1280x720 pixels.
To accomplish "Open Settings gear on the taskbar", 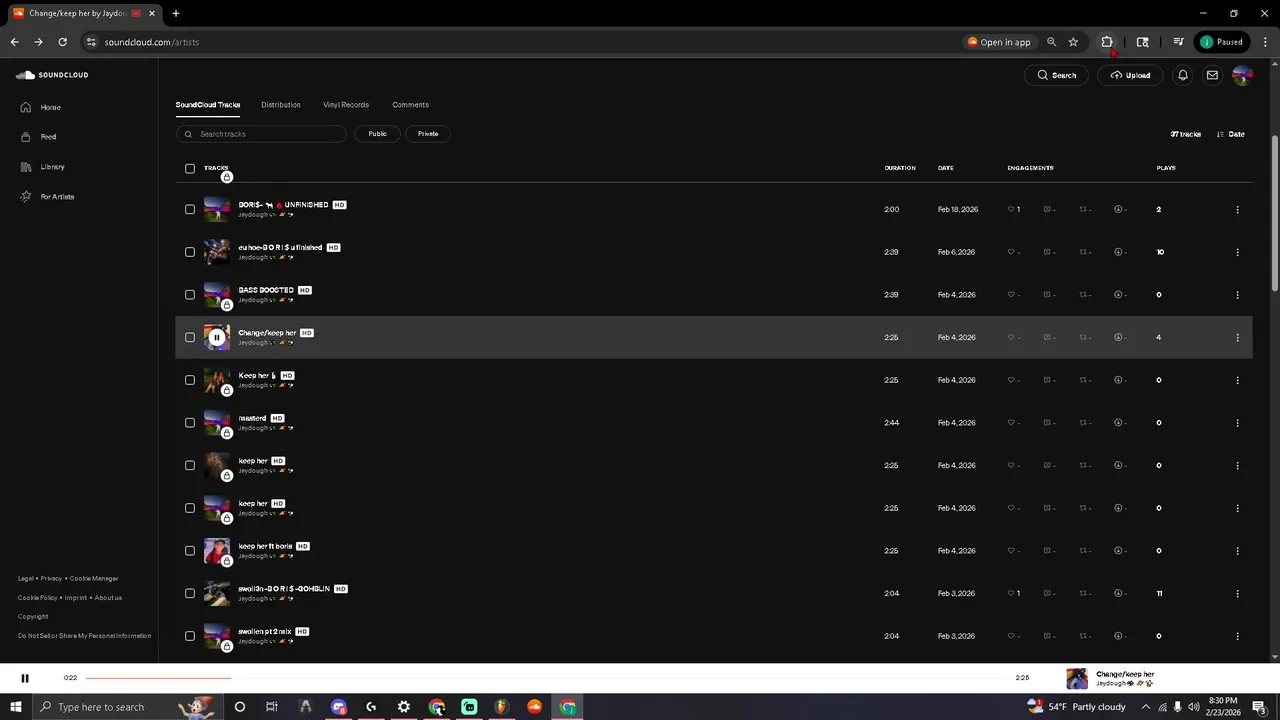I will pos(404,707).
